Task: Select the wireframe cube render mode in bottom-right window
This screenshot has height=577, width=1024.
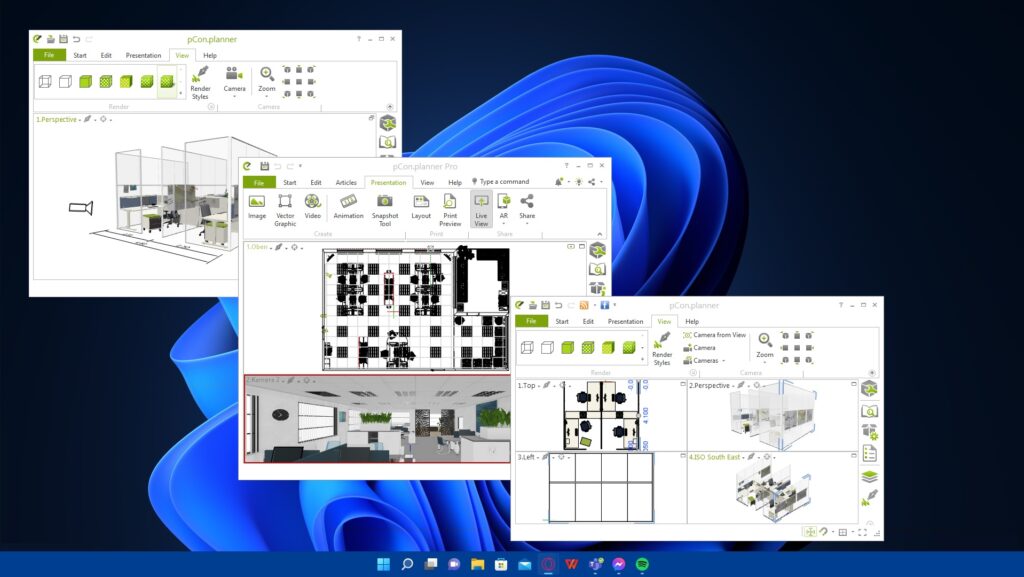Action: pyautogui.click(x=527, y=348)
